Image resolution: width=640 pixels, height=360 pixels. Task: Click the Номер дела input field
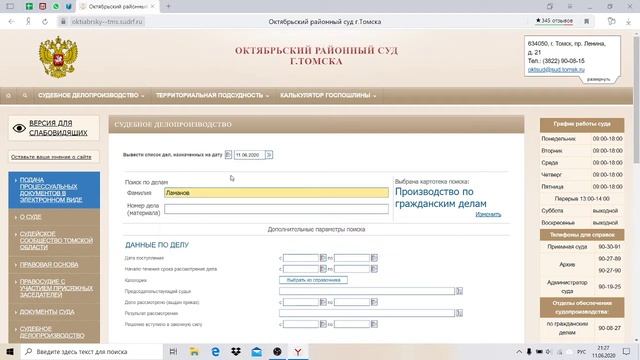point(276,209)
